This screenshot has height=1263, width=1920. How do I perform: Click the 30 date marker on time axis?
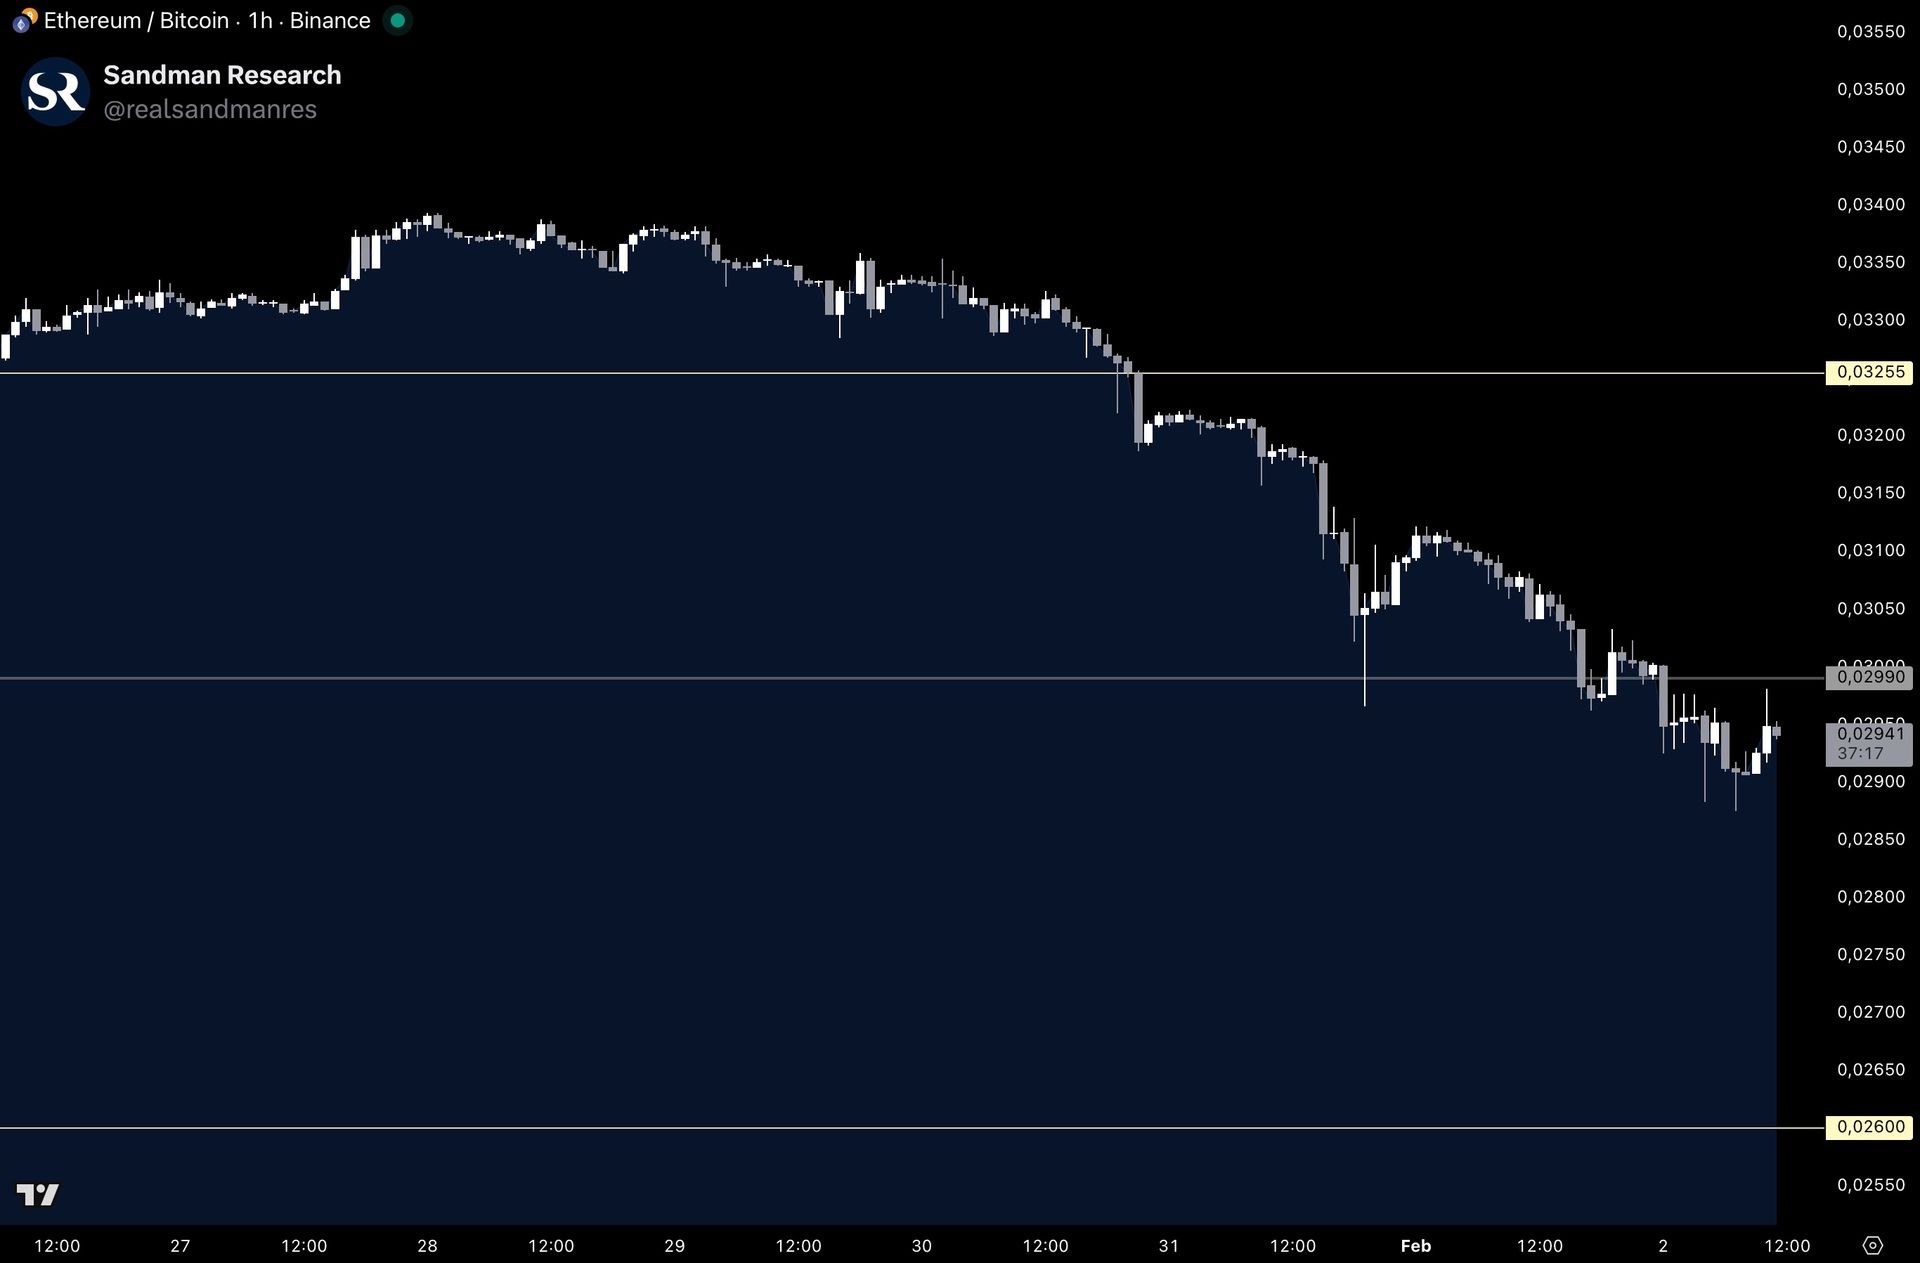921,1246
